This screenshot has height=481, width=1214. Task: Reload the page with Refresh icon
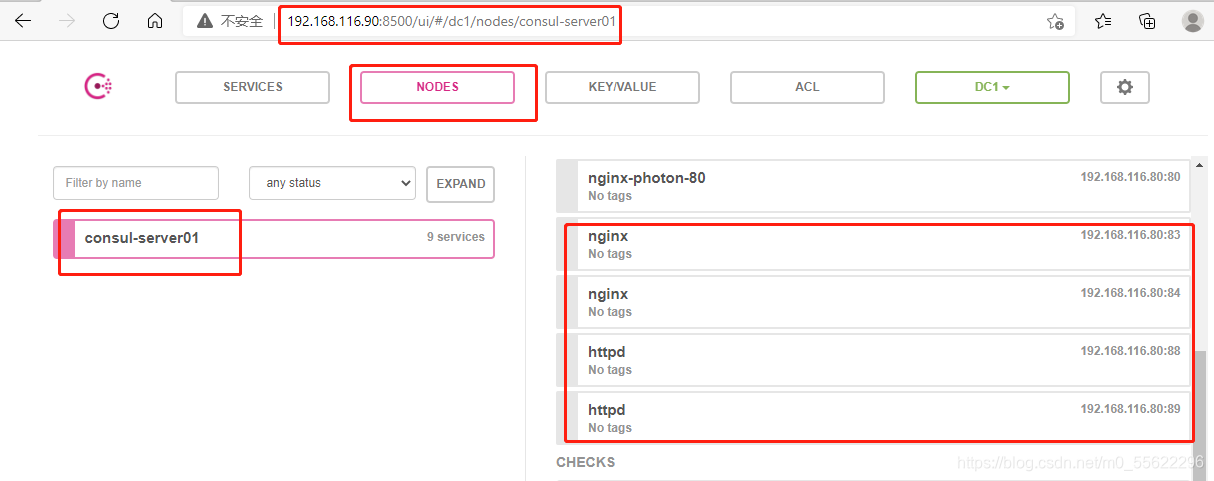[111, 20]
